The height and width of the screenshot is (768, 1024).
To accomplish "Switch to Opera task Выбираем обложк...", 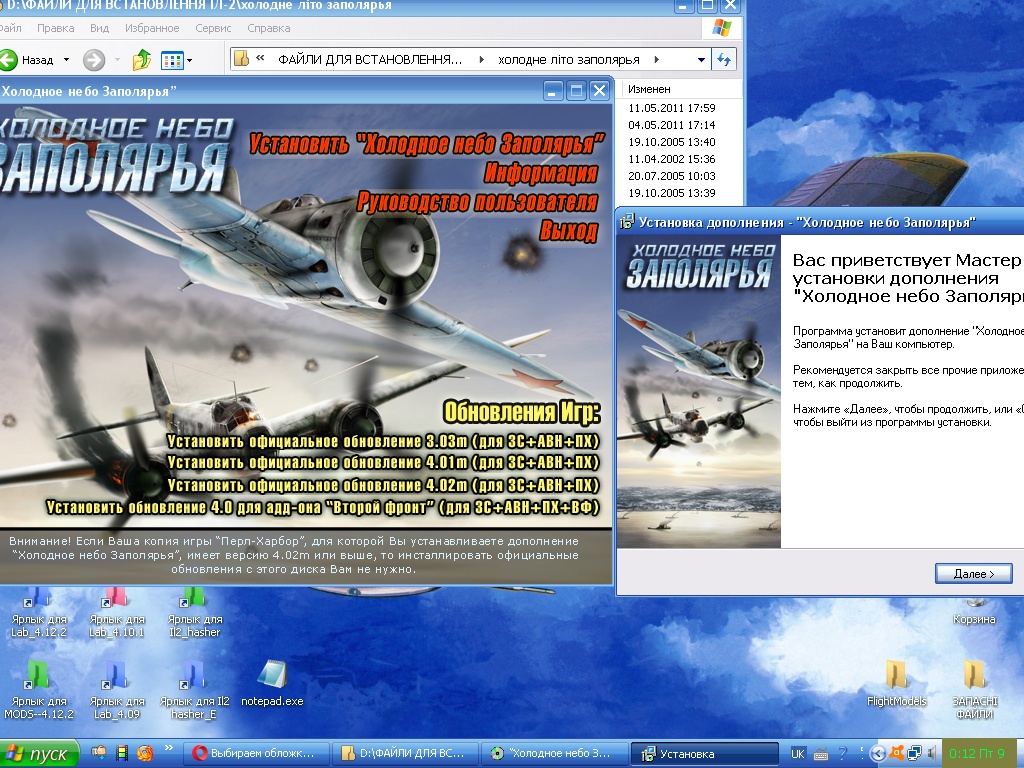I will 254,754.
